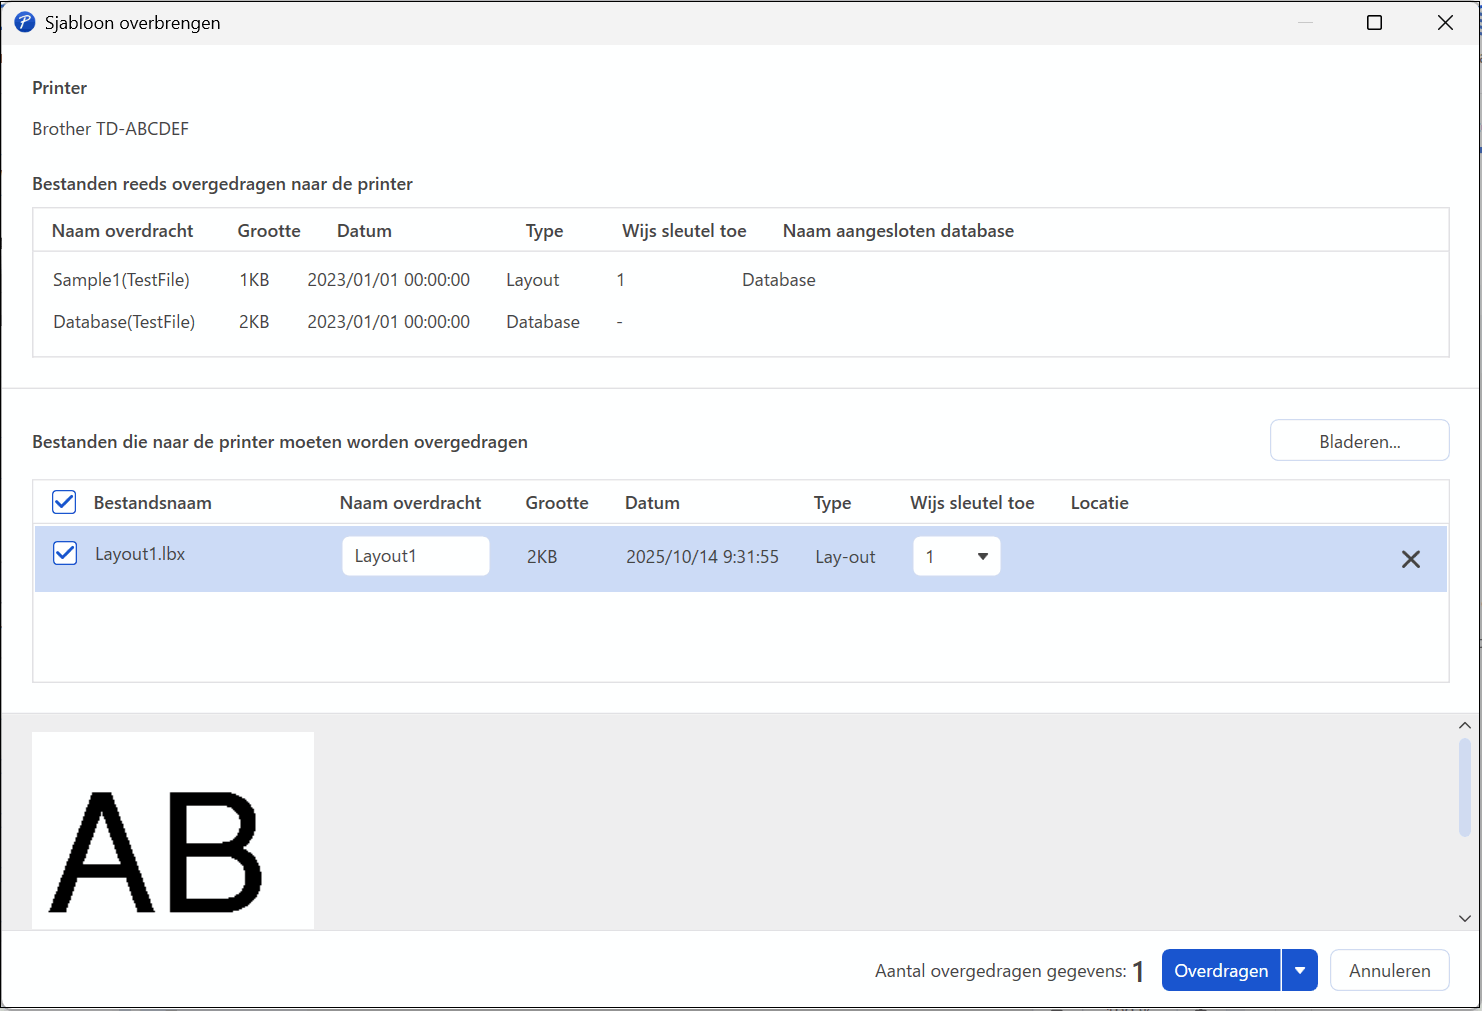This screenshot has height=1011, width=1482.
Task: Remove Layout1.lbx row with X icon
Action: pyautogui.click(x=1410, y=559)
